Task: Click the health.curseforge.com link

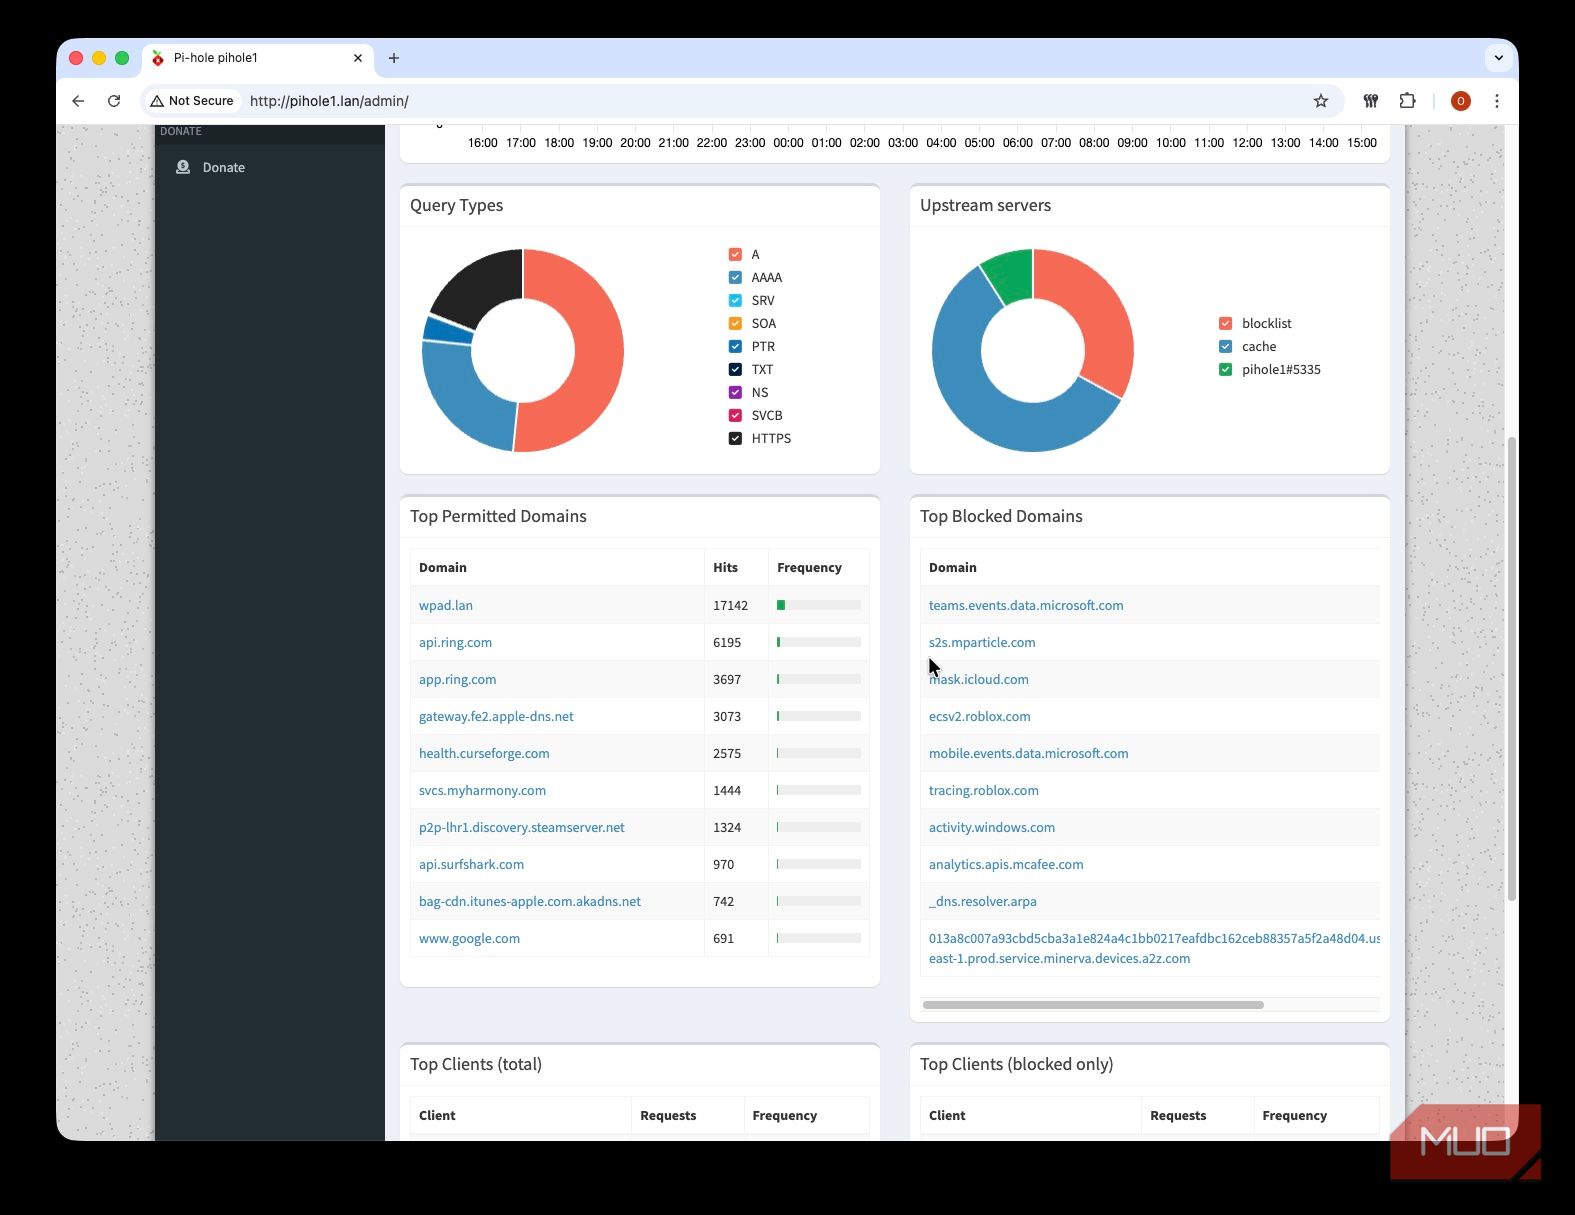Action: pos(484,753)
